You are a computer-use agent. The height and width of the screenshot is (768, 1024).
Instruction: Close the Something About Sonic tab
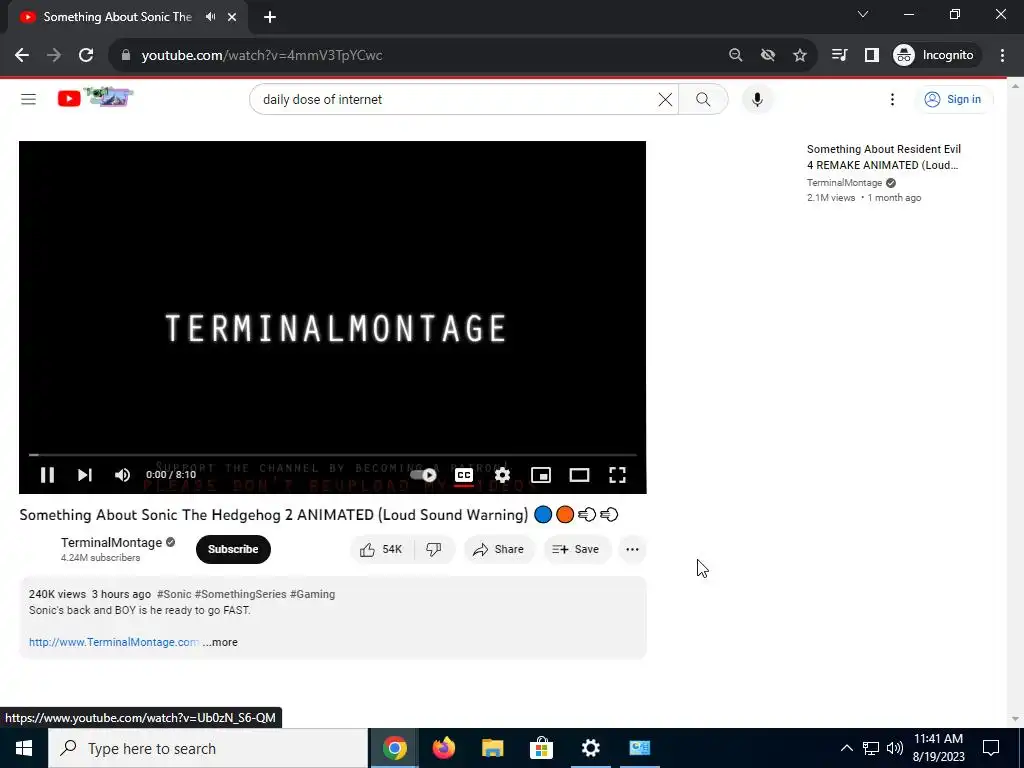click(232, 17)
